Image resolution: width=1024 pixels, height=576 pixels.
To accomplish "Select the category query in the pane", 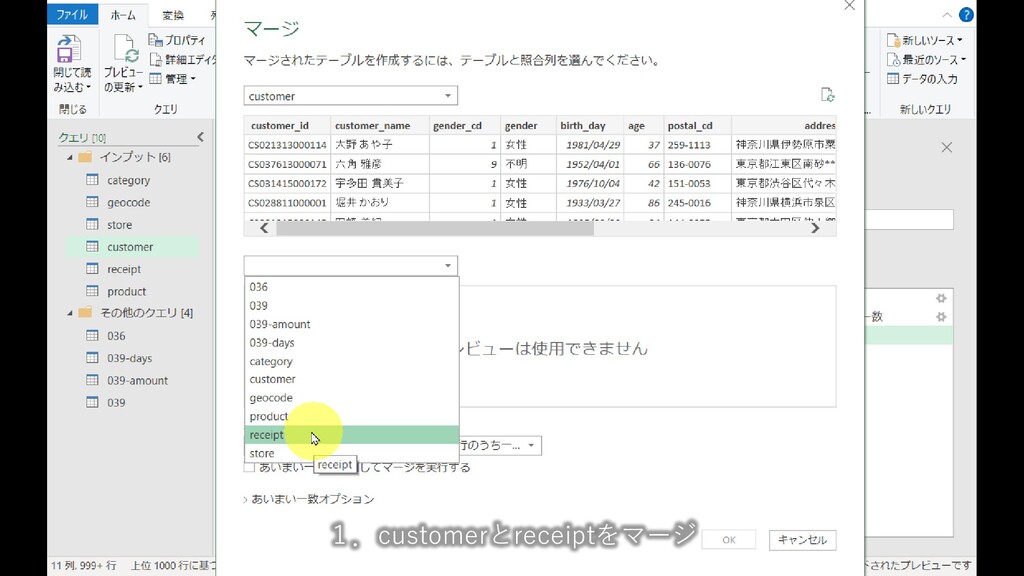I will [x=129, y=180].
